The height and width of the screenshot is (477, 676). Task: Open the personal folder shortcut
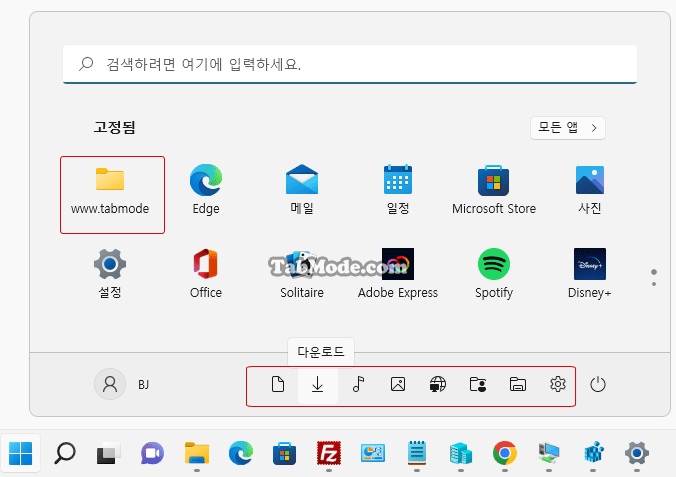478,384
